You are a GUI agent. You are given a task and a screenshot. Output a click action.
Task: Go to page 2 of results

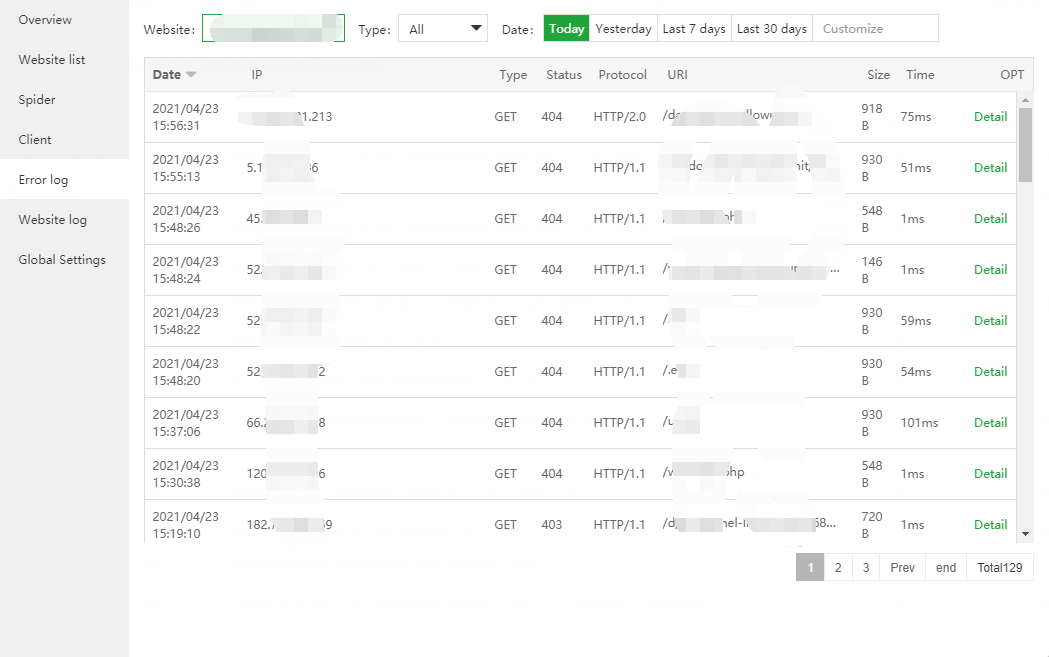click(x=838, y=568)
